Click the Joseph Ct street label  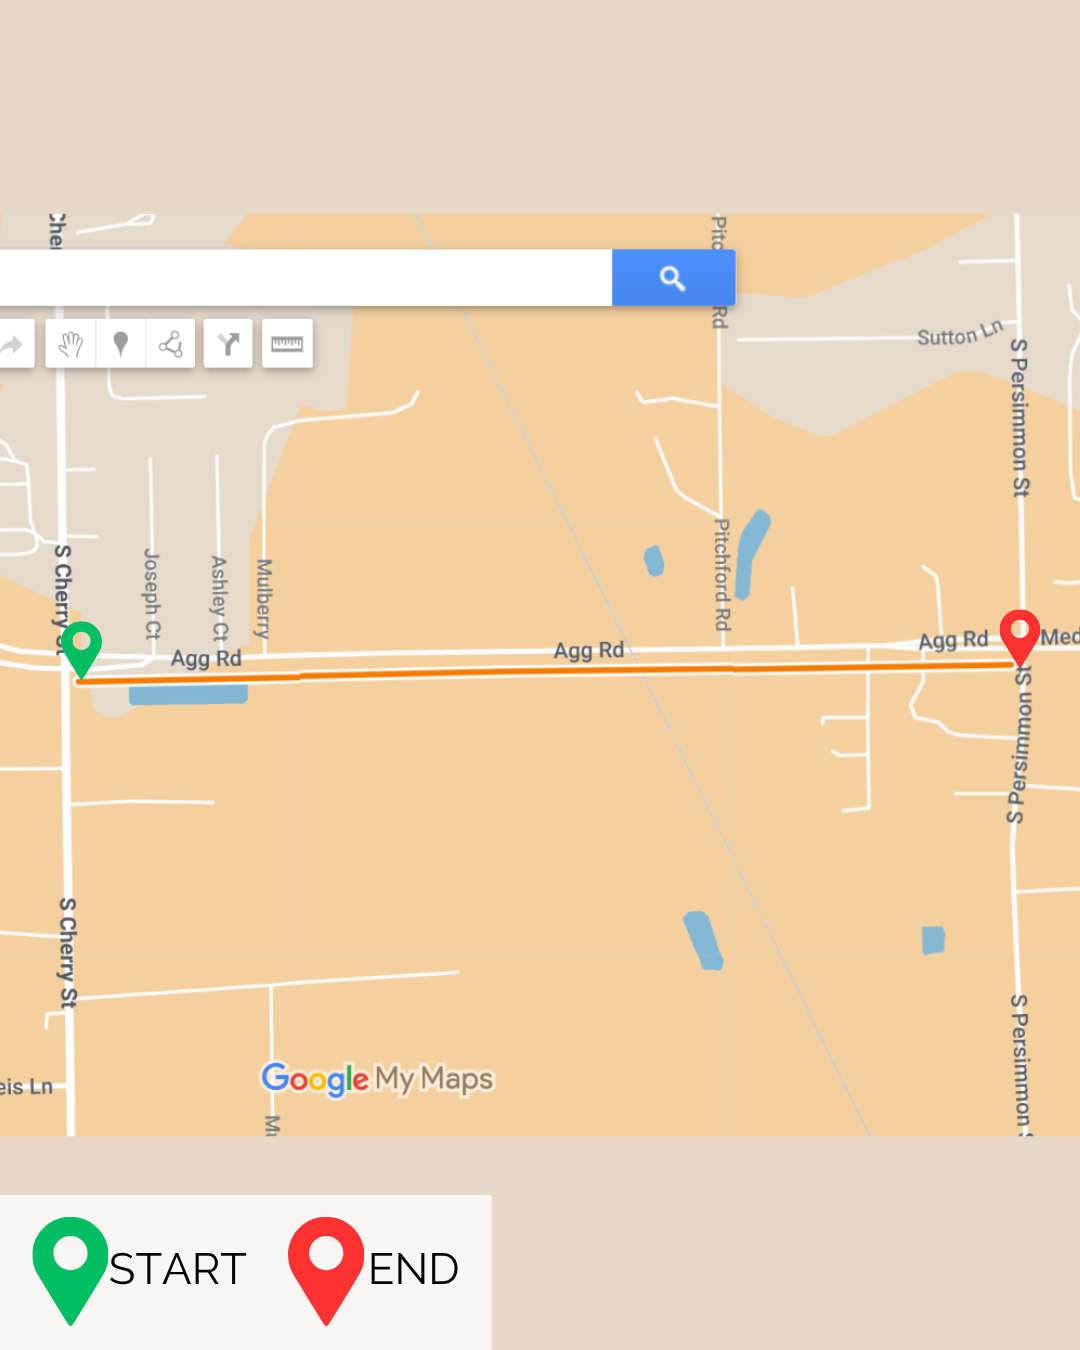(x=152, y=594)
